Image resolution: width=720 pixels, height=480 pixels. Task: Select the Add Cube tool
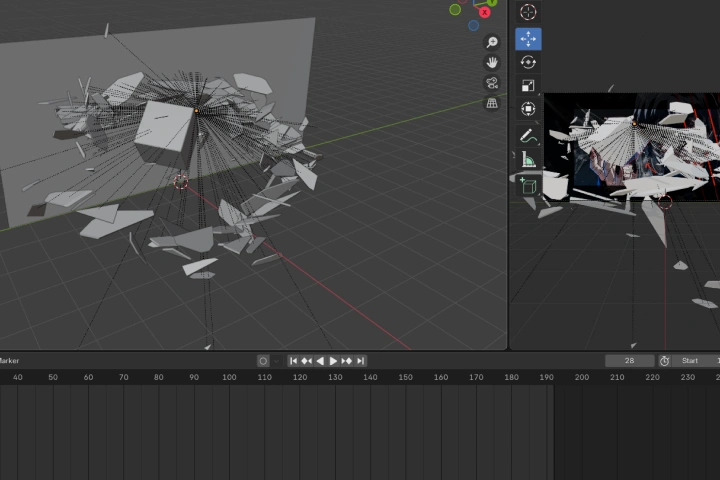[528, 186]
